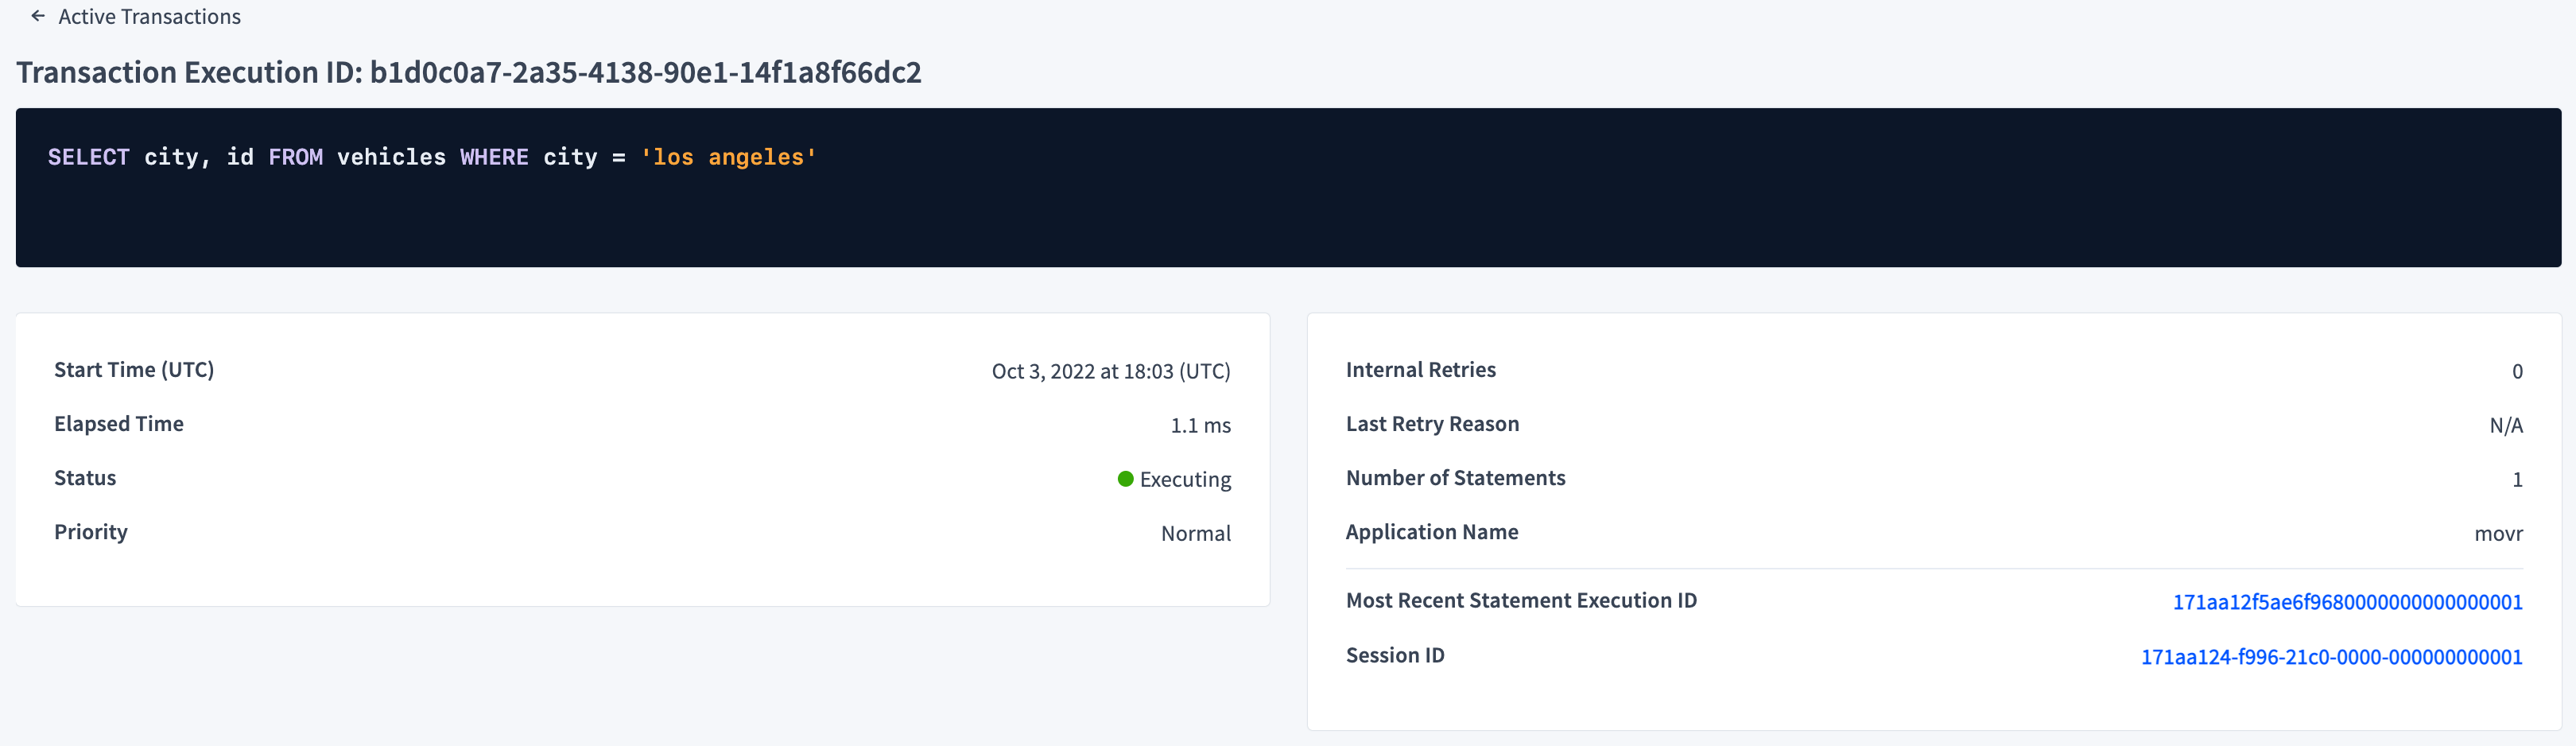Click the Most Recent Statement Execution ID label

pyautogui.click(x=1521, y=600)
